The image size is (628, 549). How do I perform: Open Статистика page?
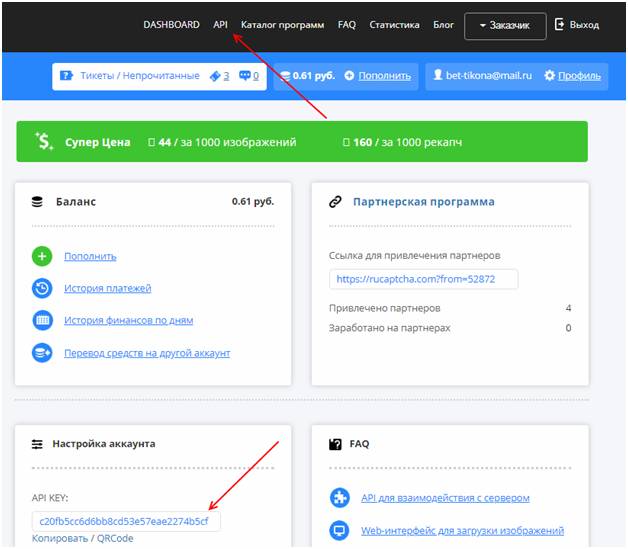[x=394, y=25]
